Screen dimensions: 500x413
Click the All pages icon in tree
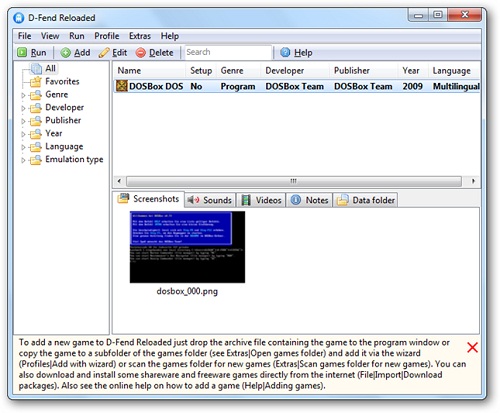click(36, 69)
